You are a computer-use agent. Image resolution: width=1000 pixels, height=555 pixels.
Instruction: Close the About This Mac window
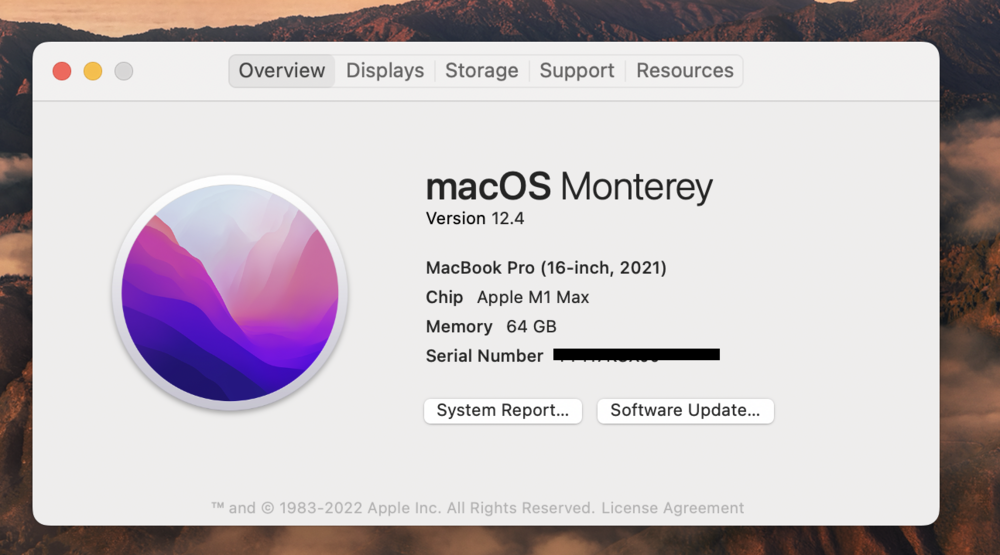click(x=62, y=71)
